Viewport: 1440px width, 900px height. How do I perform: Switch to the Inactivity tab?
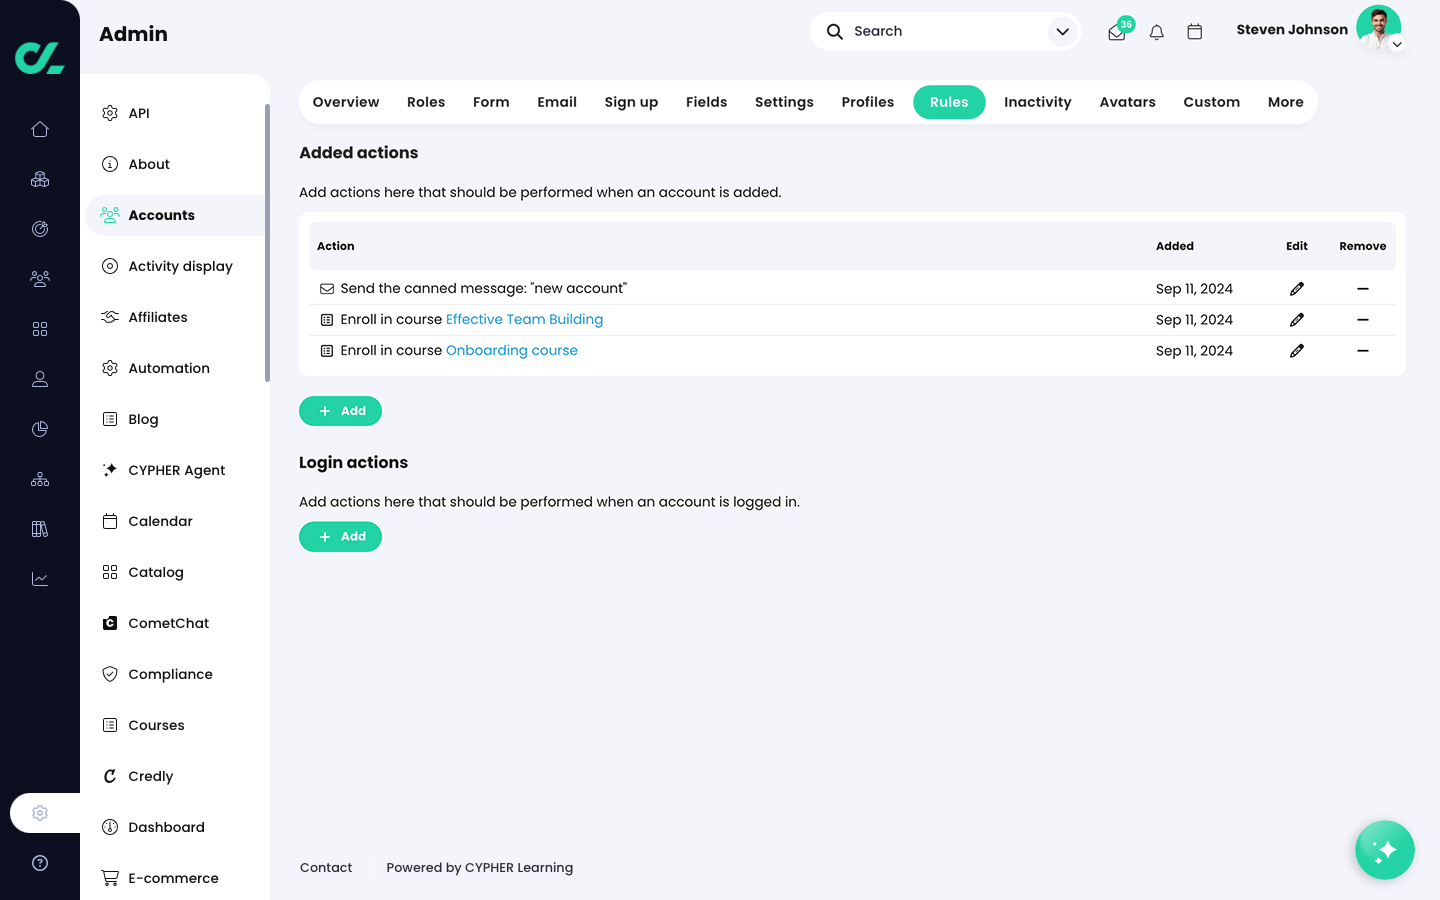pyautogui.click(x=1037, y=102)
